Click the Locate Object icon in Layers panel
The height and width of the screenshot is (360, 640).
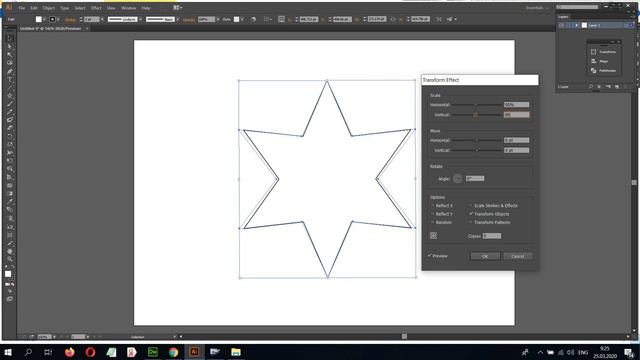tap(591, 87)
